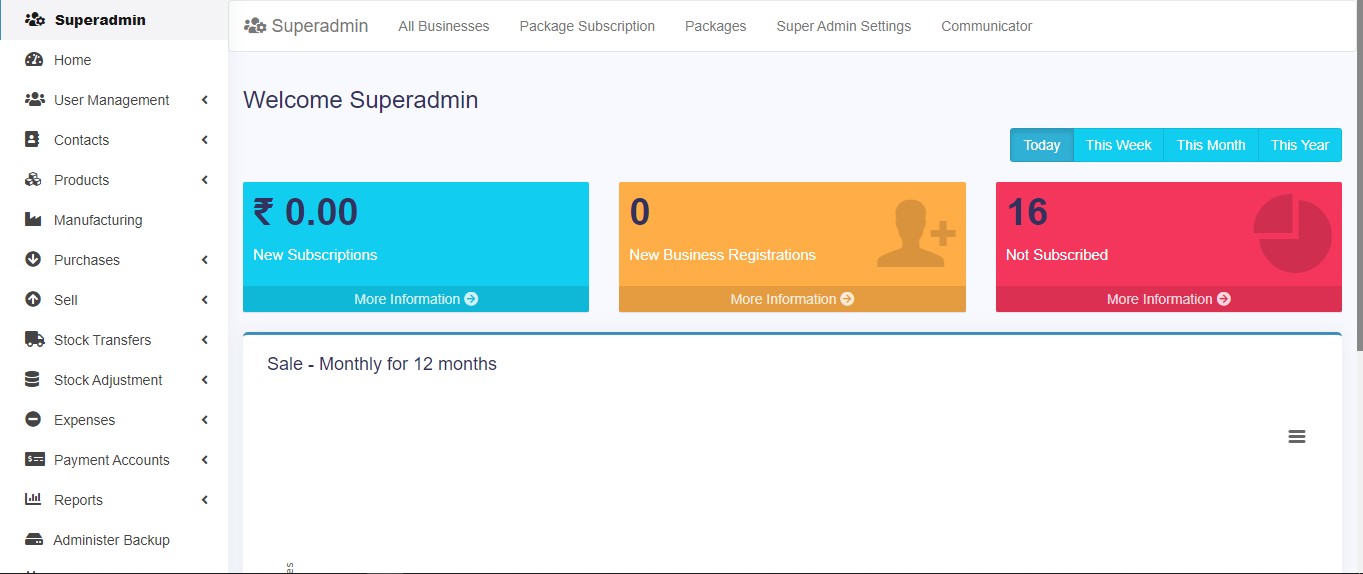The width and height of the screenshot is (1363, 574).
Task: Select the Today date filter
Action: (x=1041, y=145)
